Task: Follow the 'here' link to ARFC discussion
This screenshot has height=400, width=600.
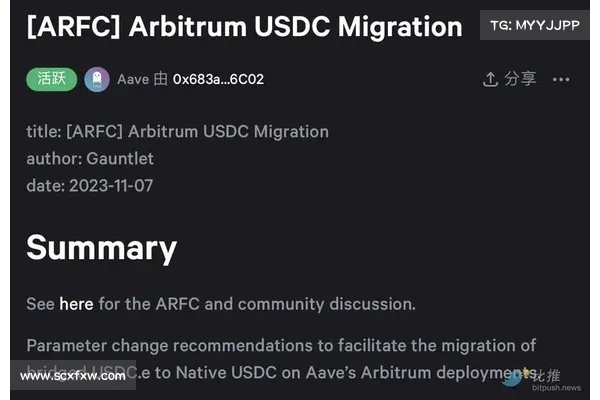Action: (x=76, y=304)
